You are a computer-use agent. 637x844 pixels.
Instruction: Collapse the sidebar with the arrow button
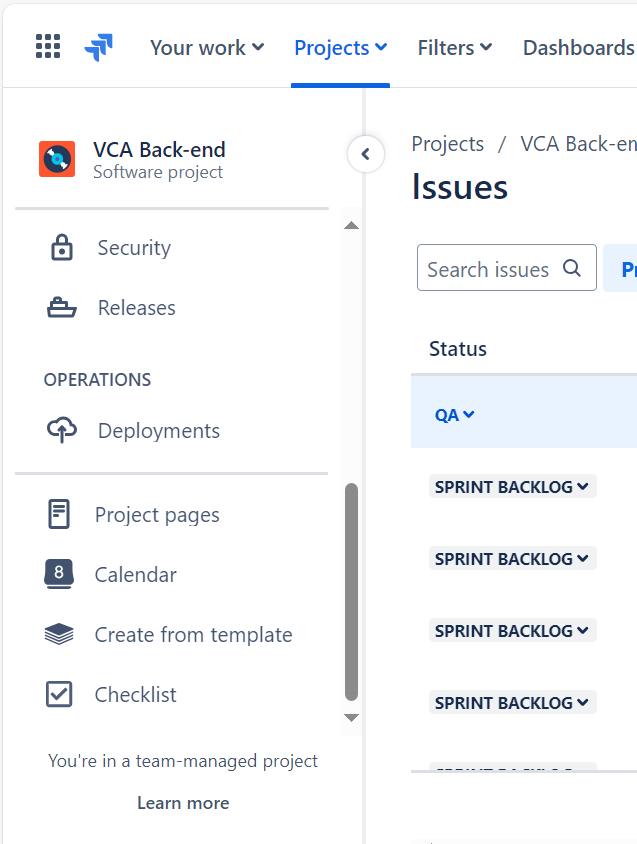[x=366, y=154]
